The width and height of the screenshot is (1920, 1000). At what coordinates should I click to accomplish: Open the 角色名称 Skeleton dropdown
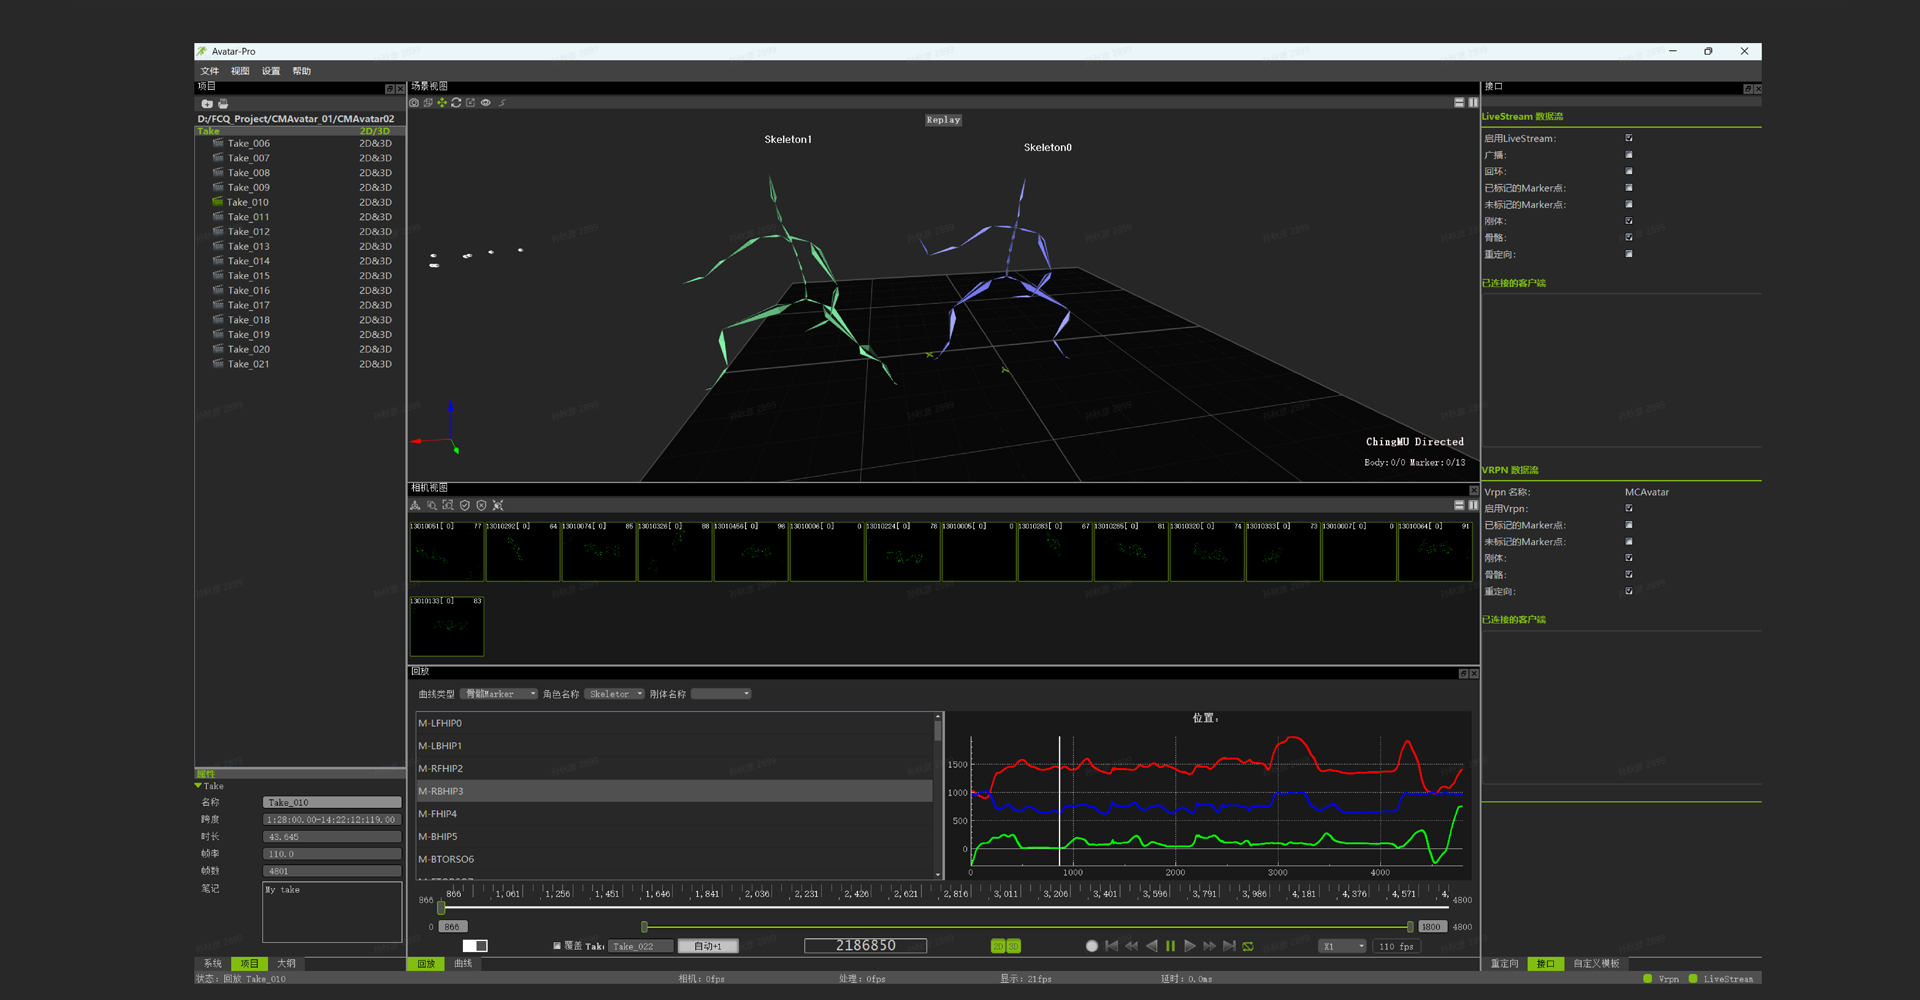point(614,694)
